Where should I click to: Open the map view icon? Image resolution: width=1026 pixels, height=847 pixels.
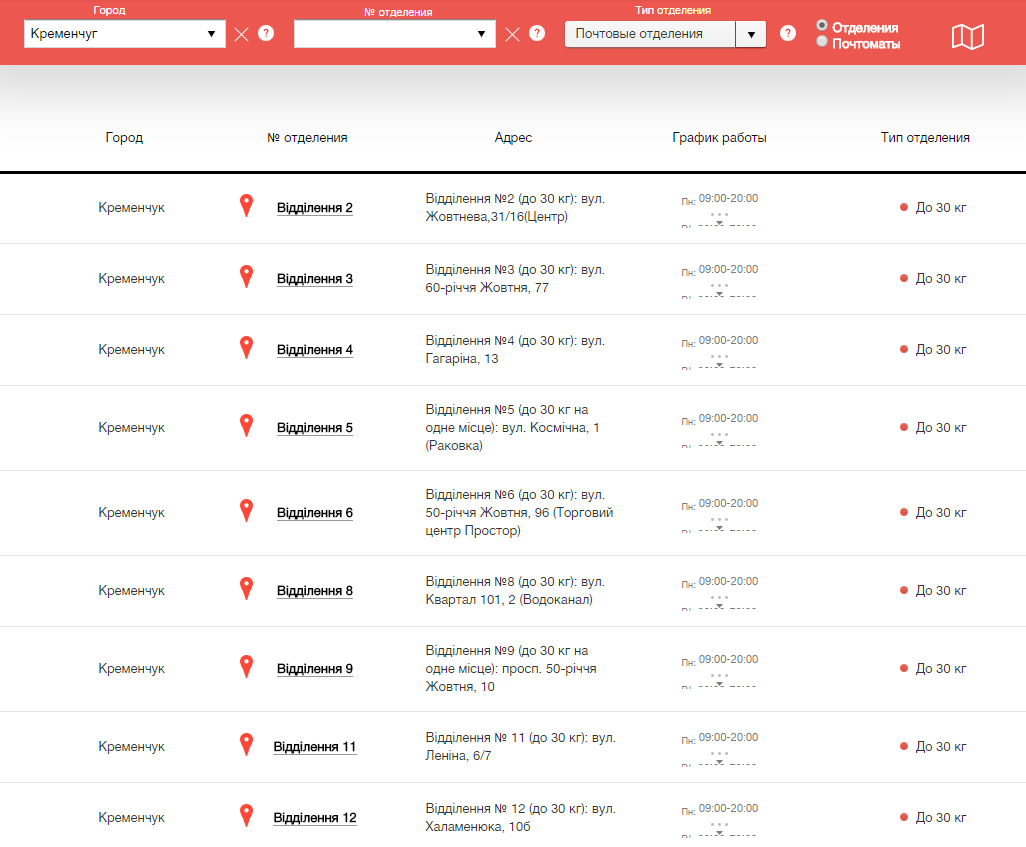click(x=967, y=37)
